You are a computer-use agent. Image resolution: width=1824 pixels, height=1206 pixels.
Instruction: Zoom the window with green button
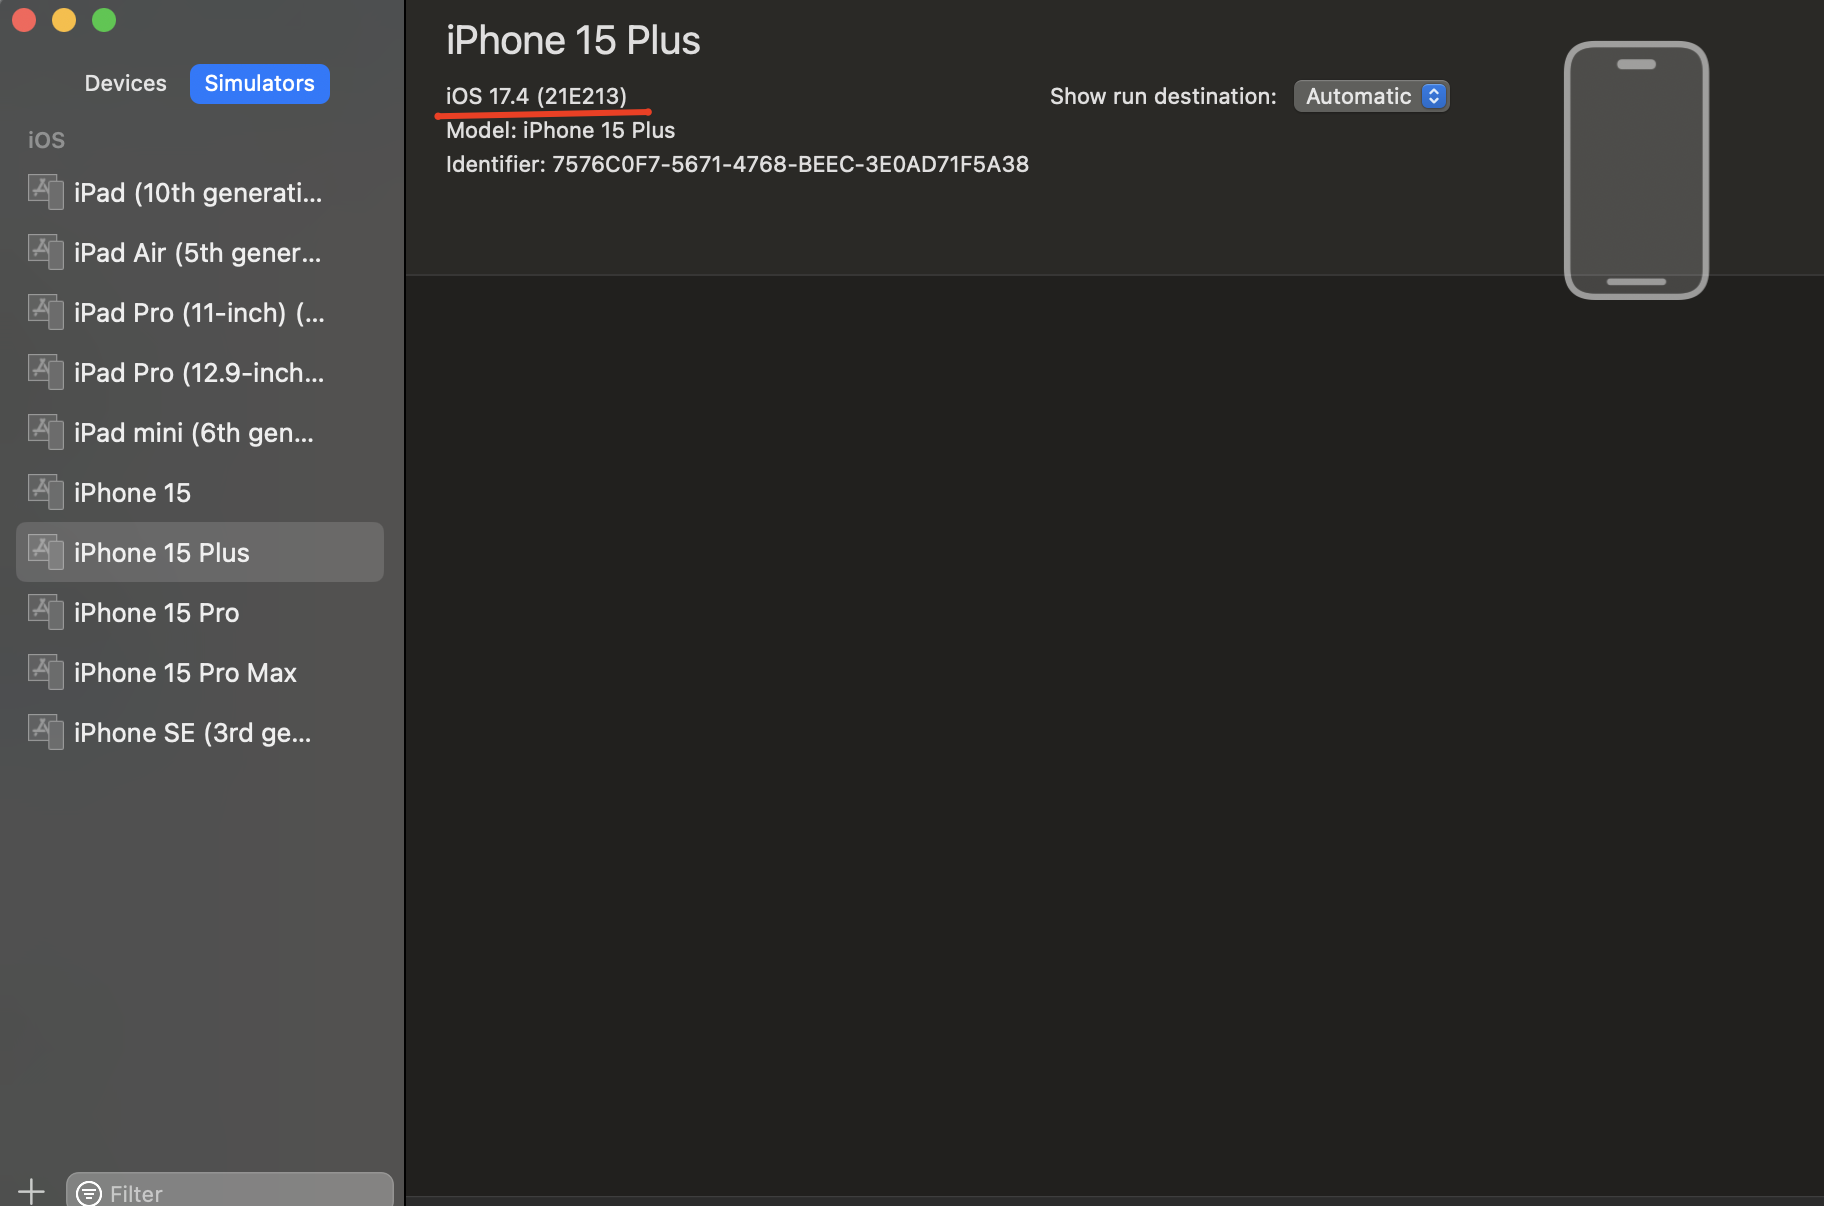(104, 19)
